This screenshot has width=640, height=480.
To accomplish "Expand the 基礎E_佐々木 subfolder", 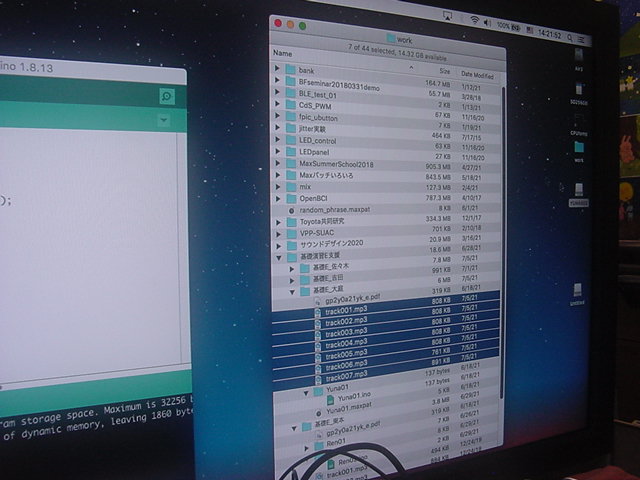I will coord(292,269).
